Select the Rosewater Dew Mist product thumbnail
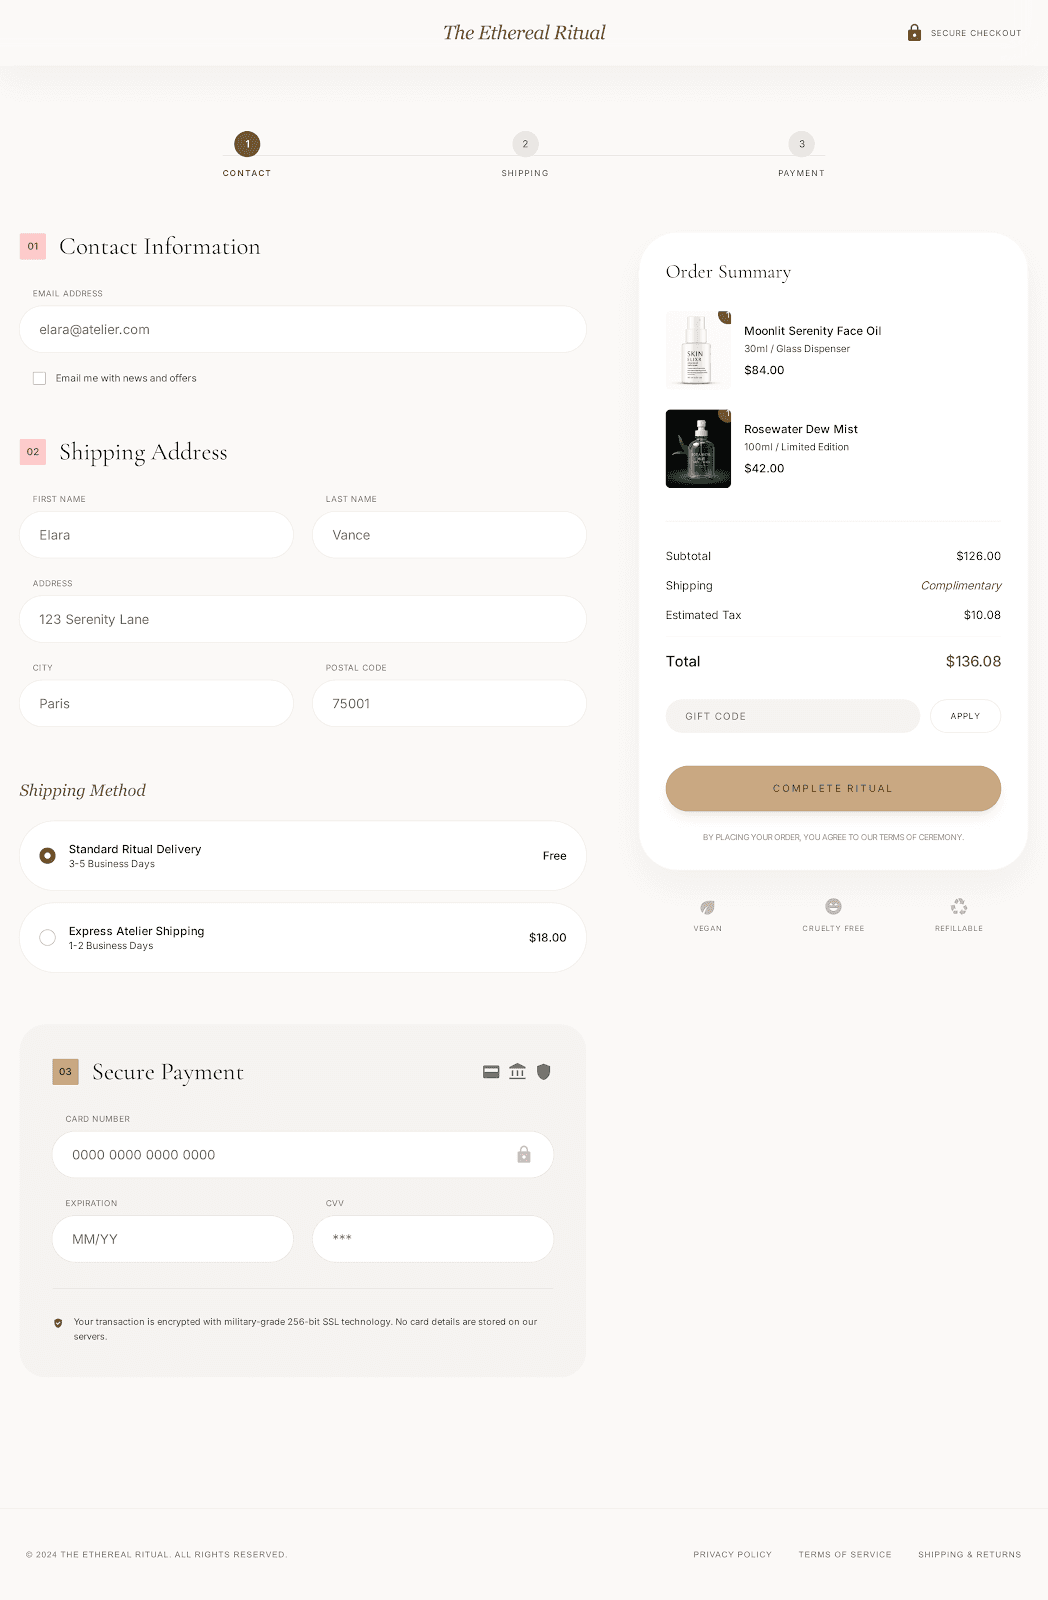 698,449
